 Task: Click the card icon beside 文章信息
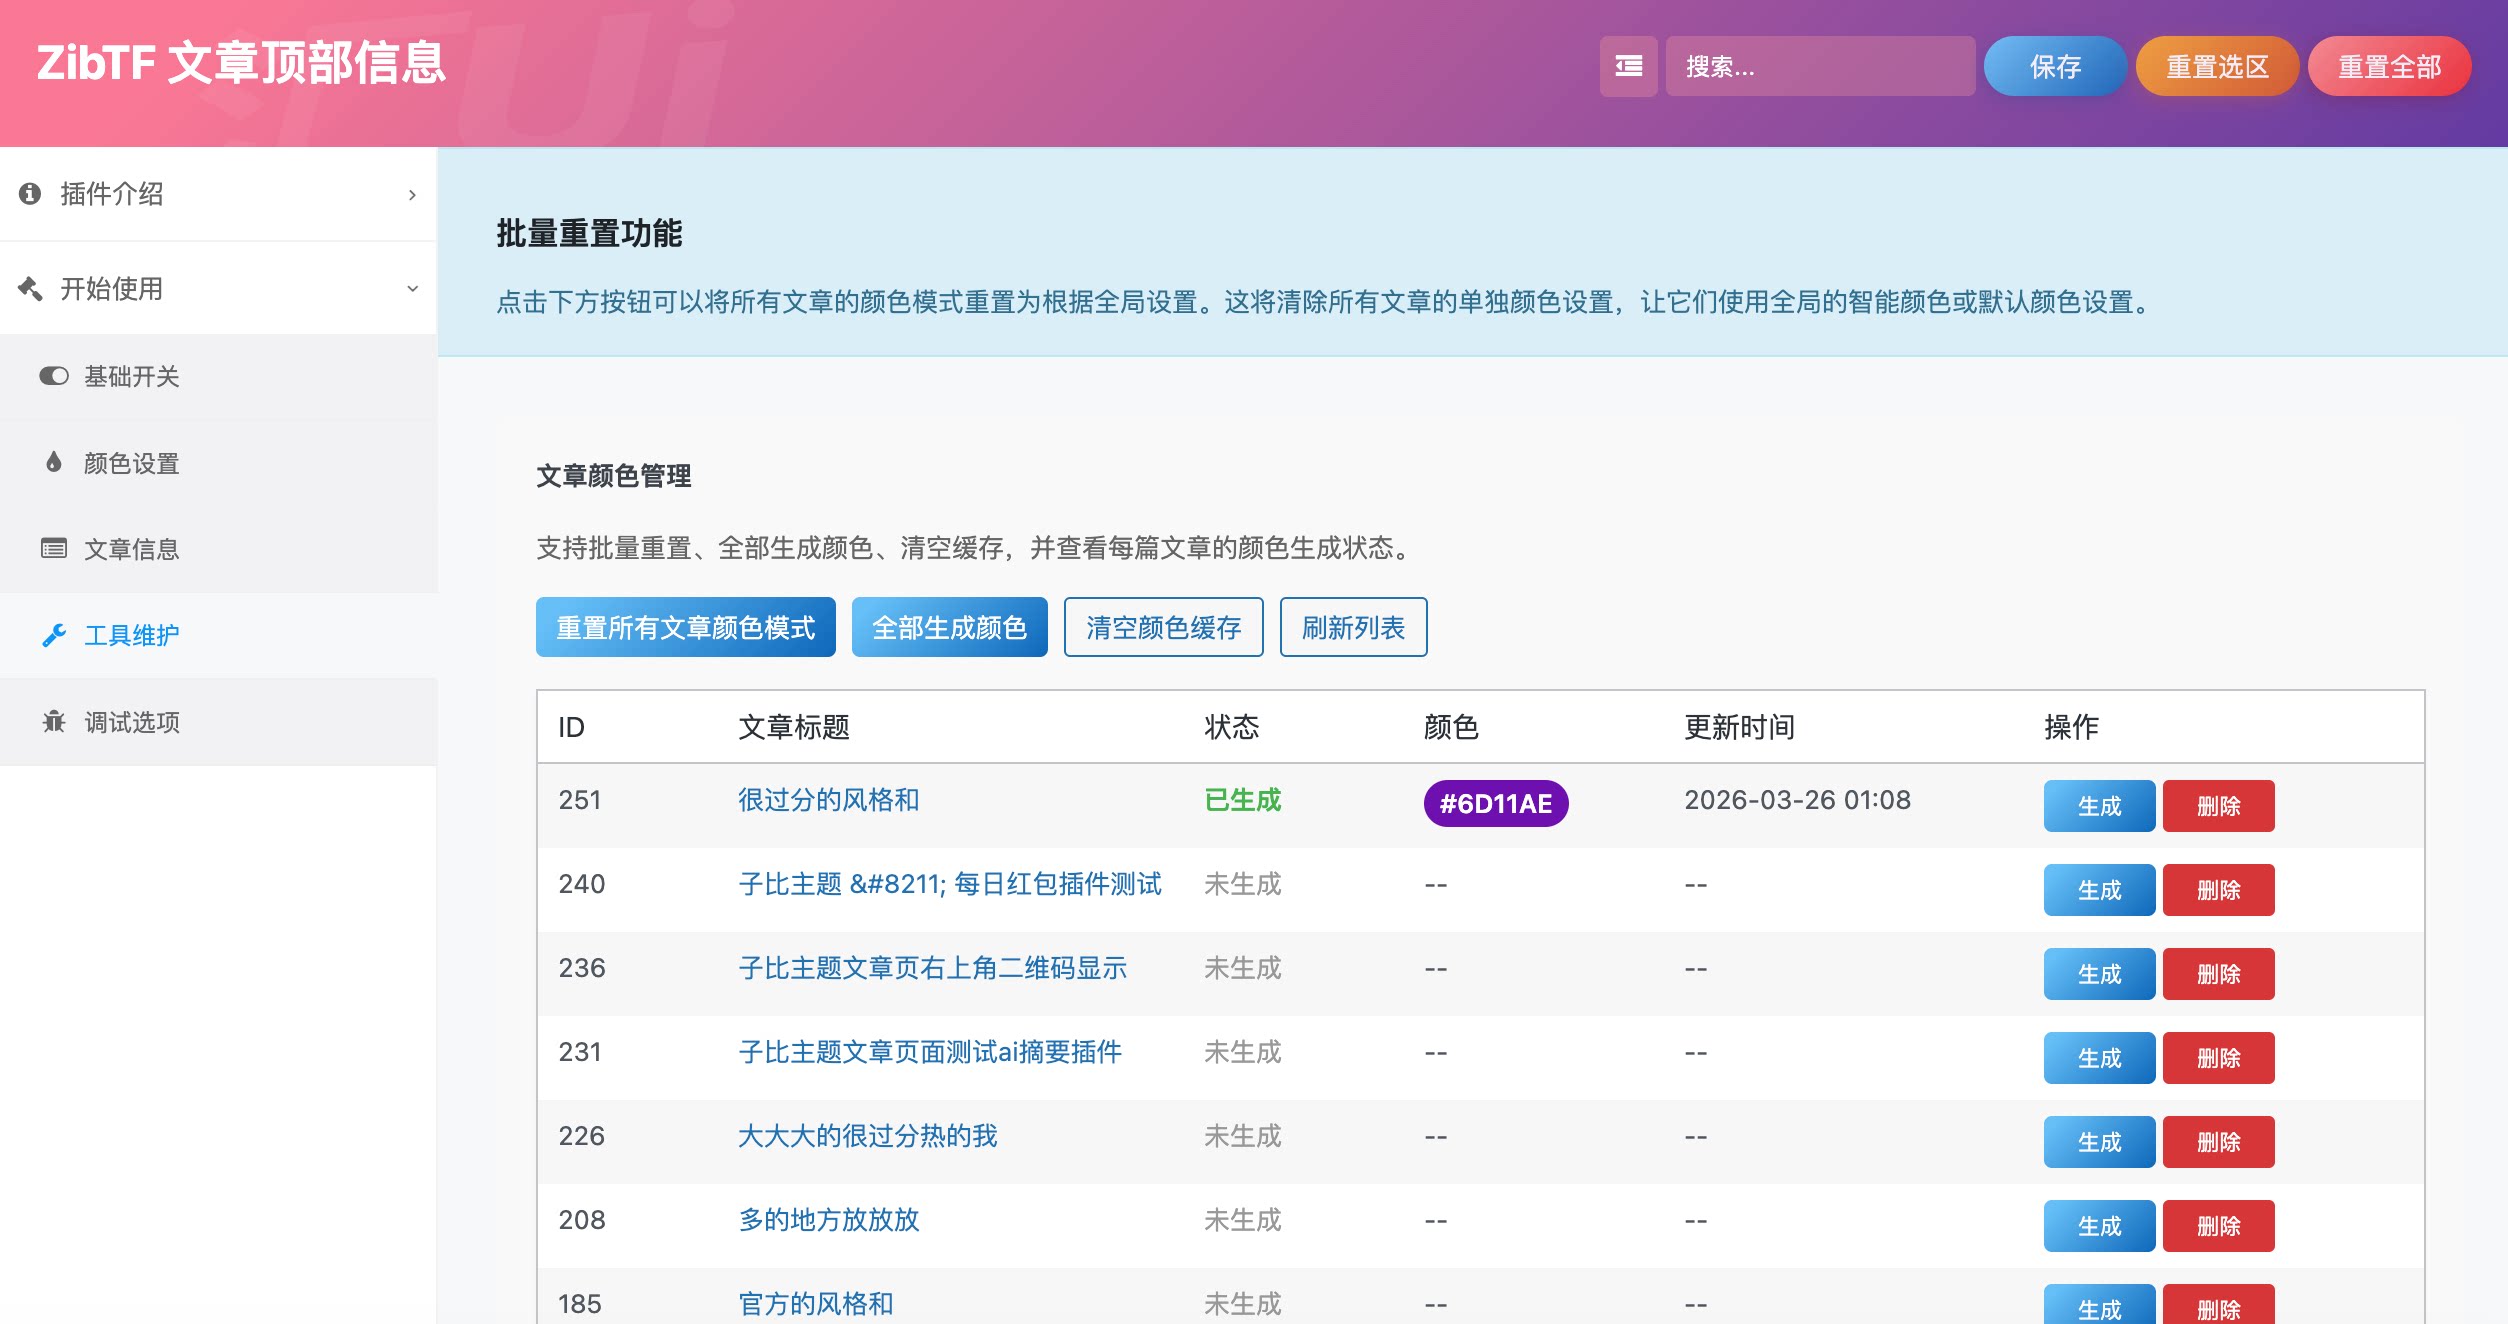click(55, 548)
